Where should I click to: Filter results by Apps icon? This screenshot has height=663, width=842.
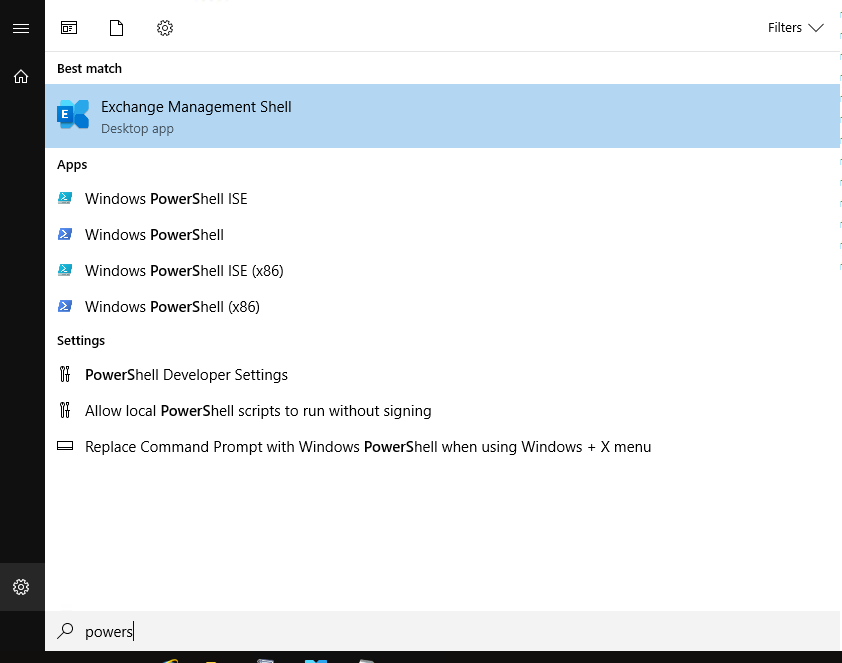coord(69,28)
